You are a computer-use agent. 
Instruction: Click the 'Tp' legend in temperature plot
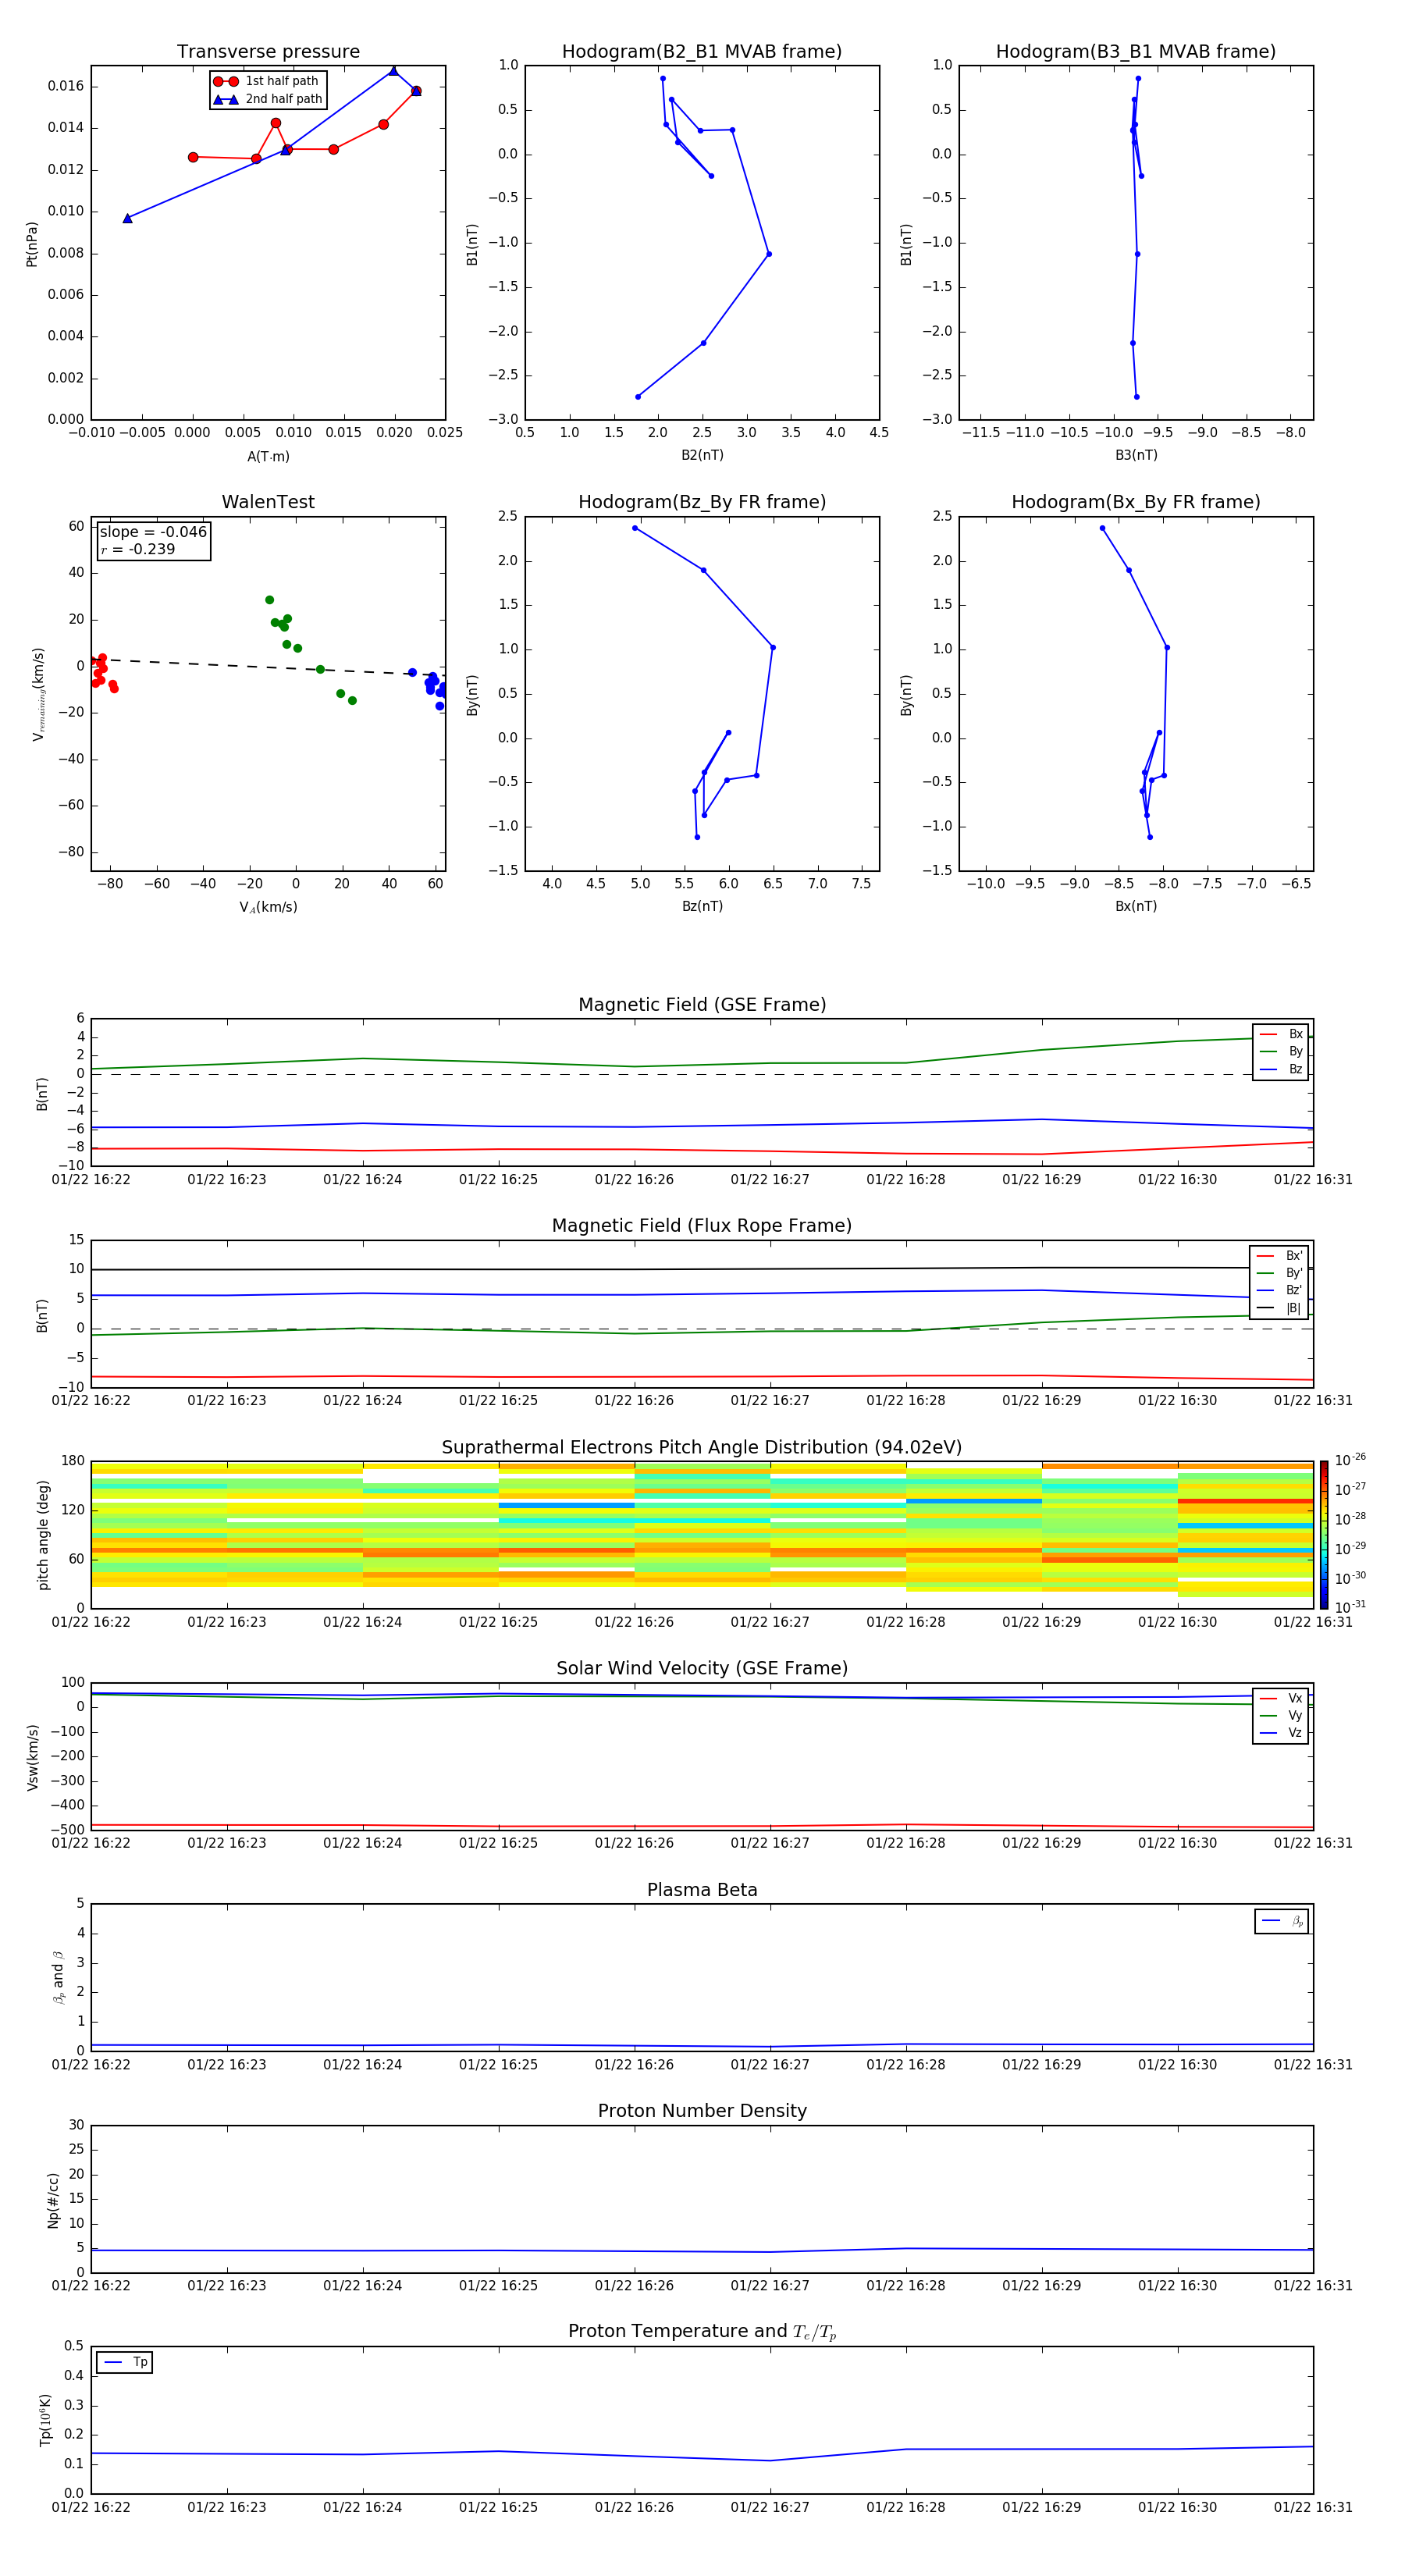[x=125, y=2362]
